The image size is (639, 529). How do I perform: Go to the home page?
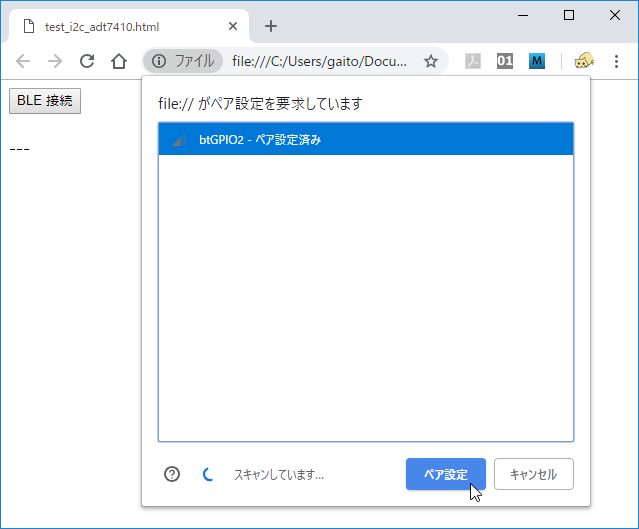pyautogui.click(x=119, y=61)
